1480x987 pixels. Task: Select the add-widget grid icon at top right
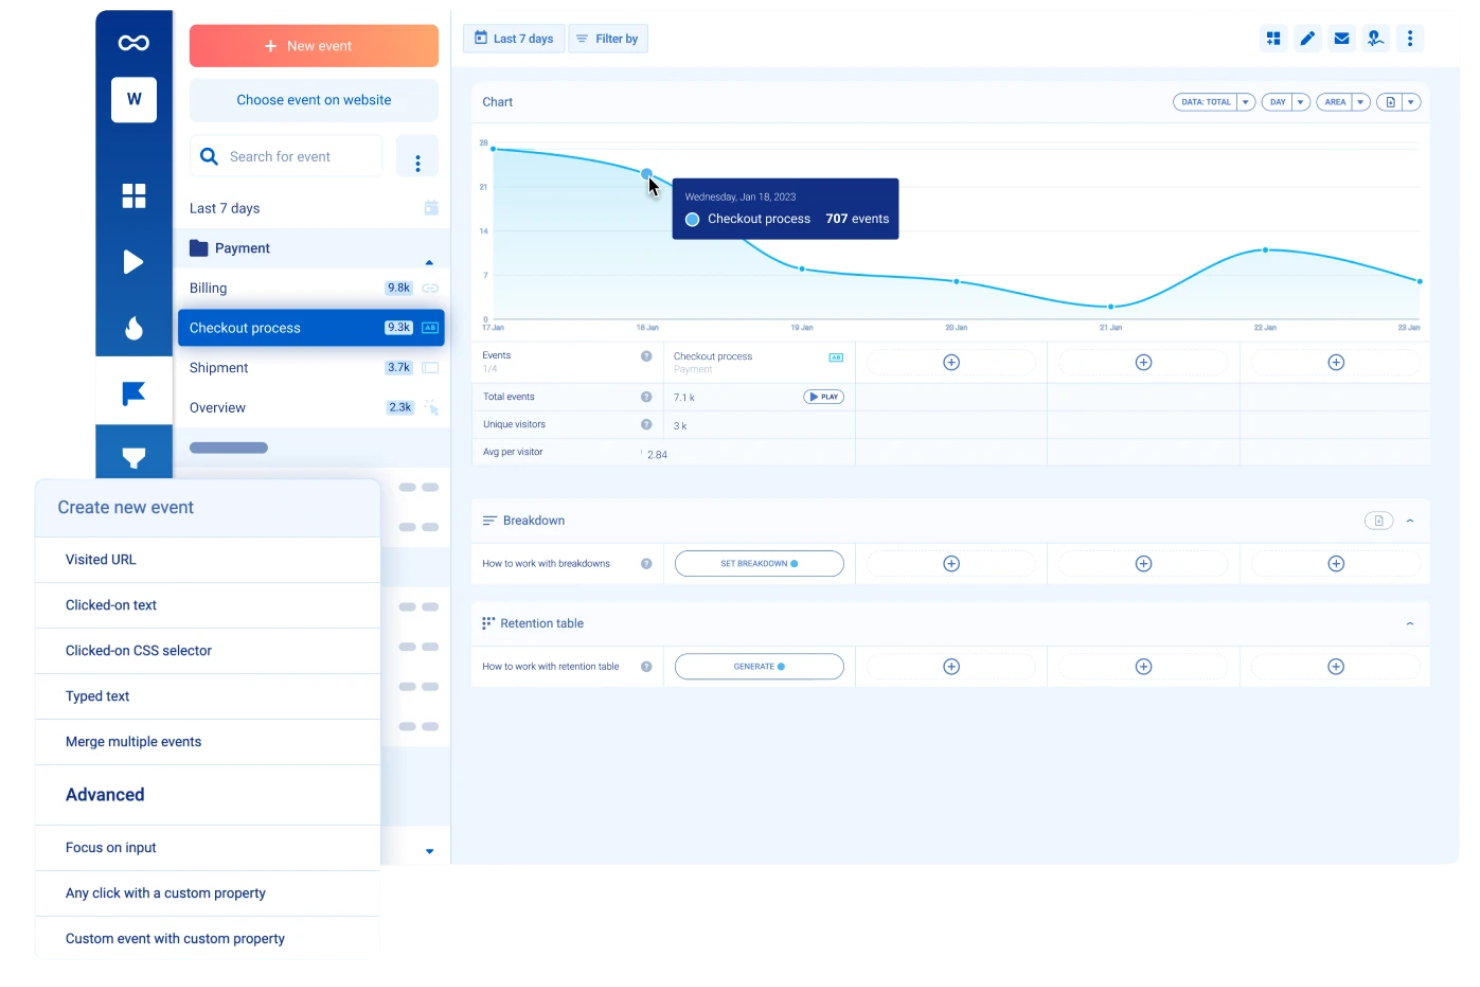click(x=1273, y=38)
